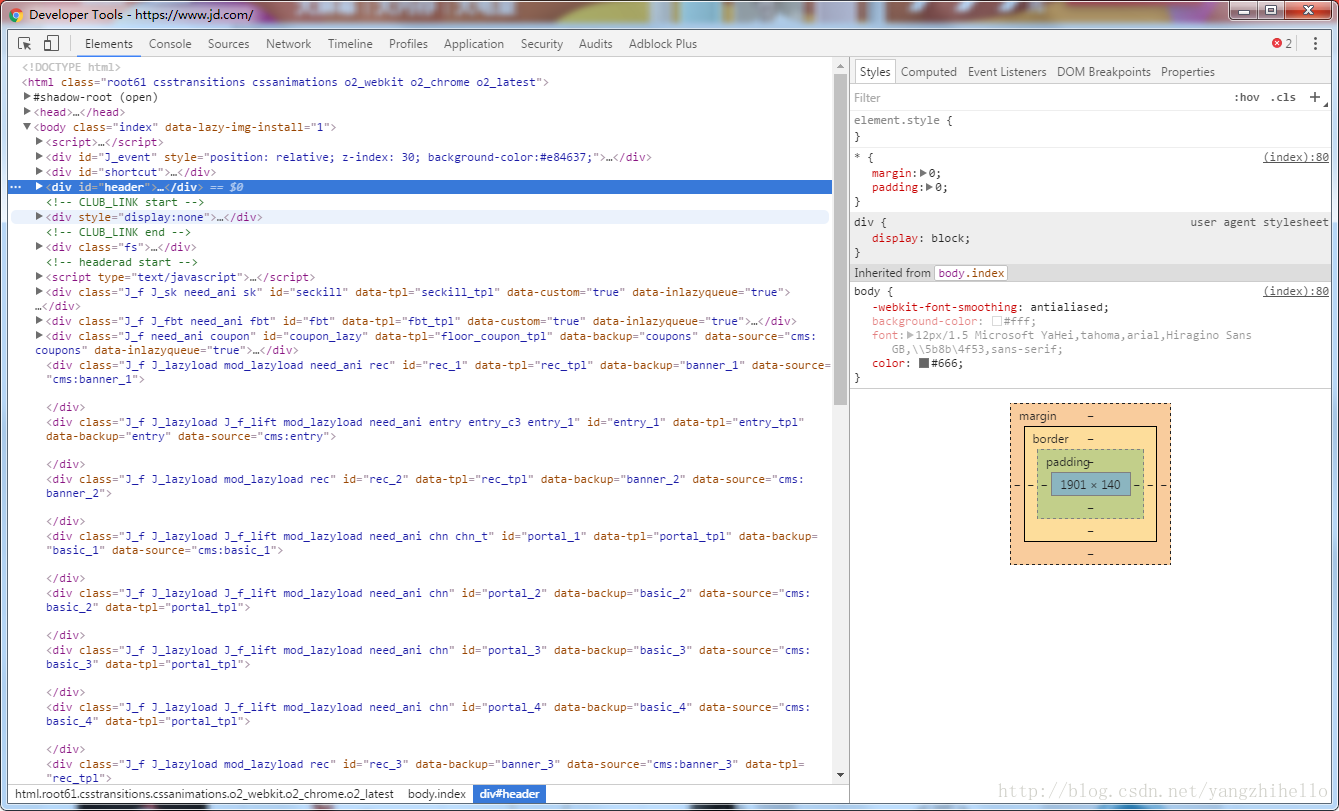This screenshot has width=1339, height=811.
Task: Open the DOM Breakpoints tab
Action: tap(1104, 72)
